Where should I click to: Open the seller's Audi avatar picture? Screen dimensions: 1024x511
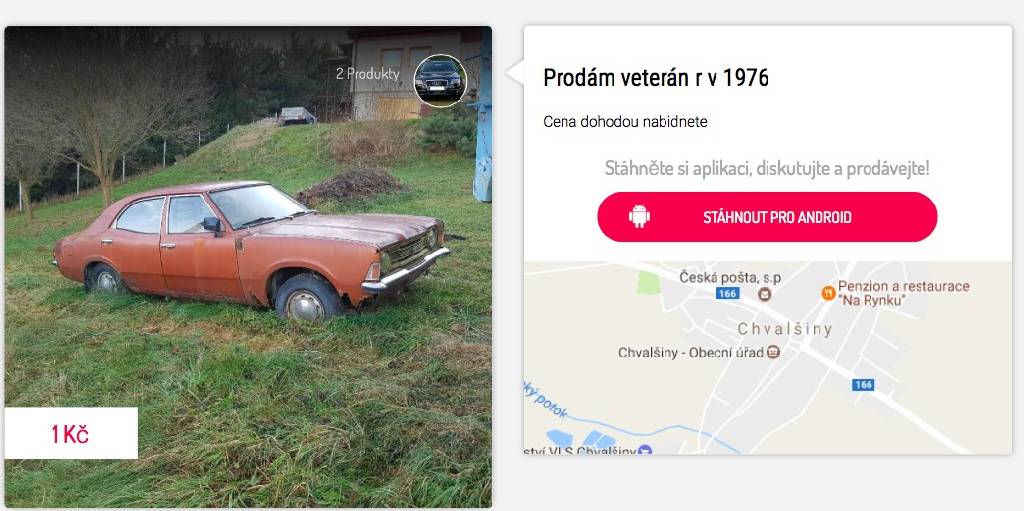click(440, 80)
